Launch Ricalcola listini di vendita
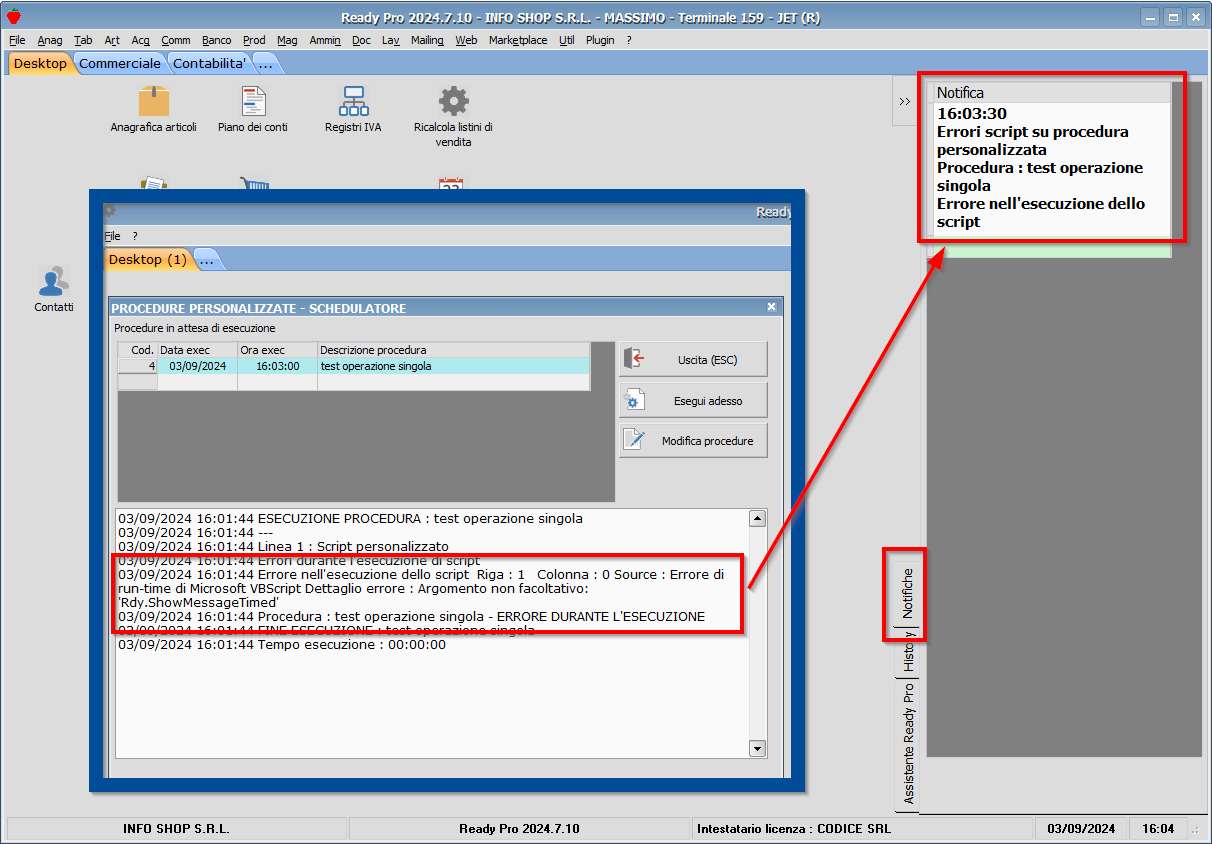The width and height of the screenshot is (1212, 844). point(453,102)
